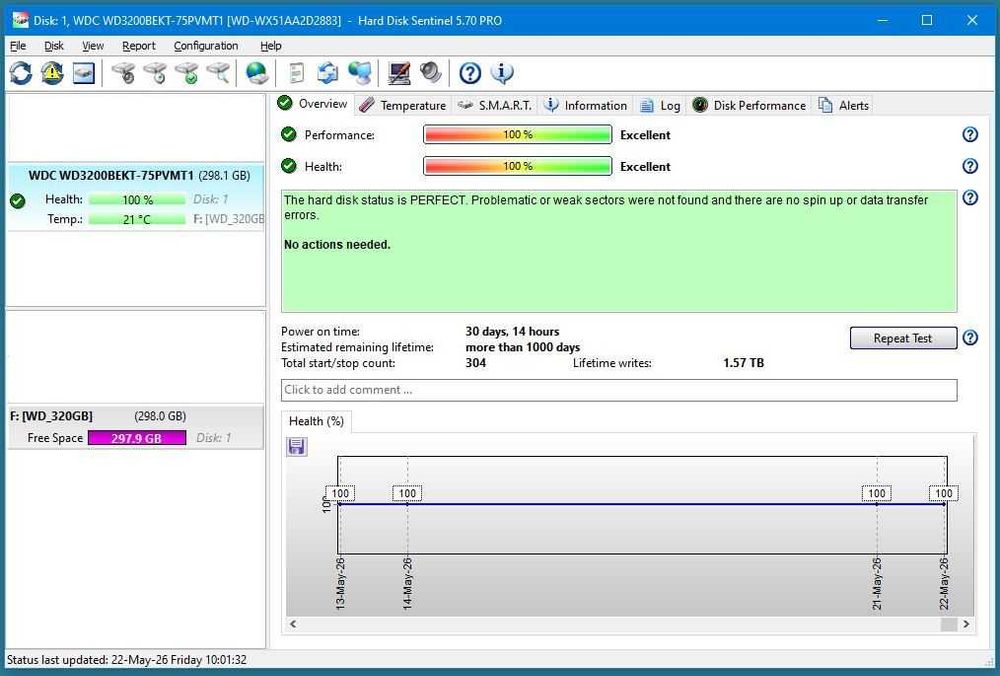Switch to the Disk Performance tab
Image resolution: width=1000 pixels, height=676 pixels.
749,105
